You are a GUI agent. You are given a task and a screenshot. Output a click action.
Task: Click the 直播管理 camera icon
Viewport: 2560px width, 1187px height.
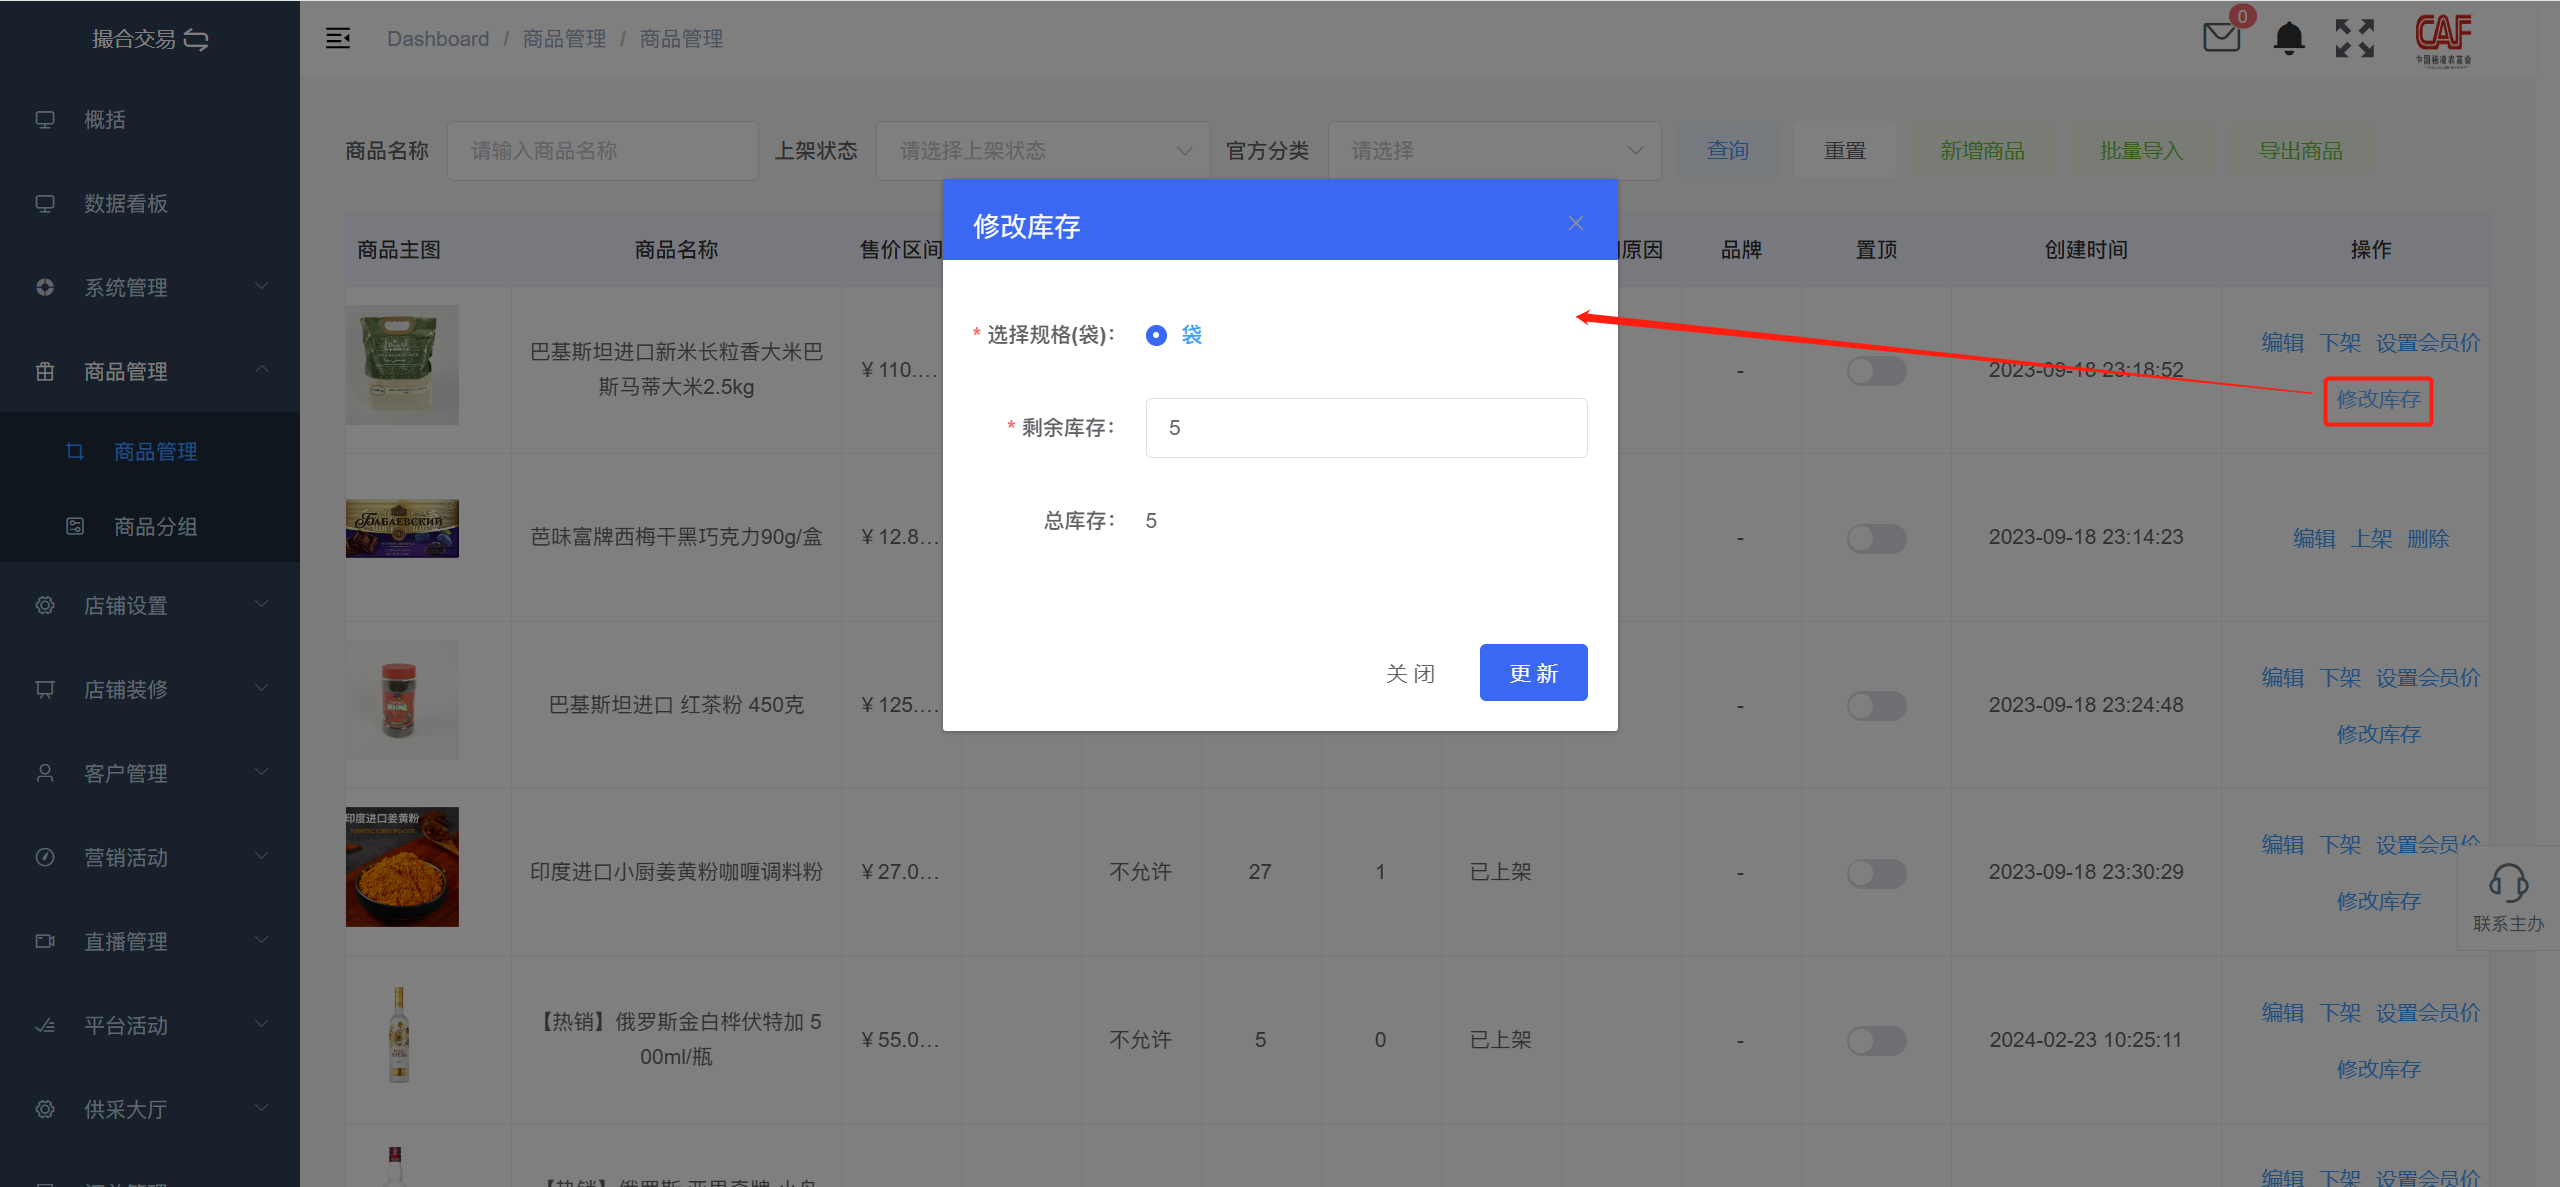pyautogui.click(x=45, y=941)
